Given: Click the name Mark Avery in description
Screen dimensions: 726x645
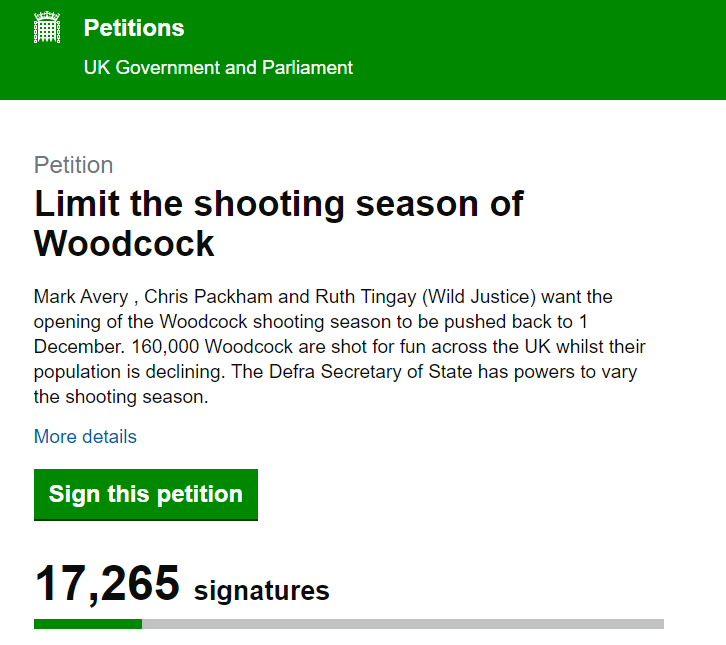Looking at the screenshot, I should coord(82,297).
